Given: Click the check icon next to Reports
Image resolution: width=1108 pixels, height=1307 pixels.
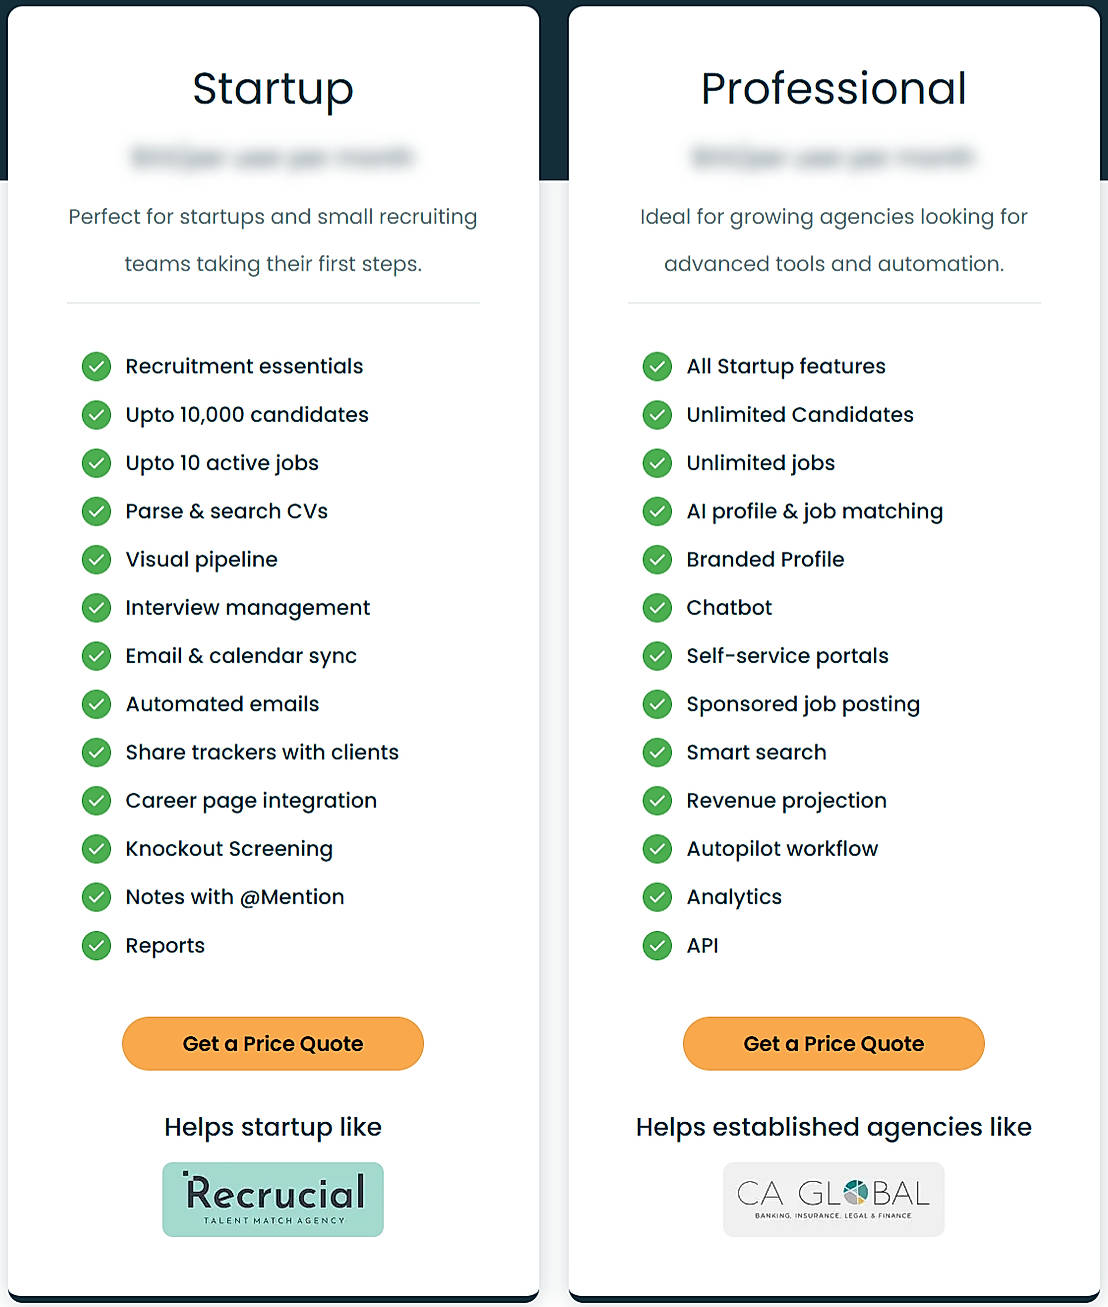Looking at the screenshot, I should 96,946.
